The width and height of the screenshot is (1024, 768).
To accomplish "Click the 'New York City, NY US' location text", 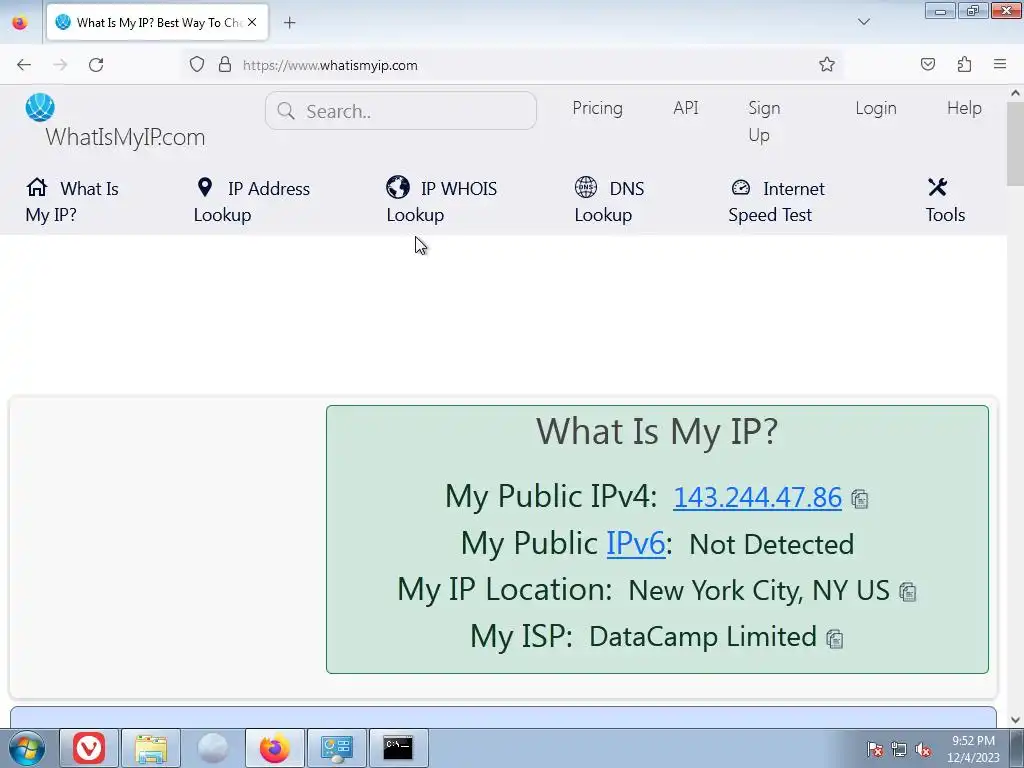I will tap(758, 590).
